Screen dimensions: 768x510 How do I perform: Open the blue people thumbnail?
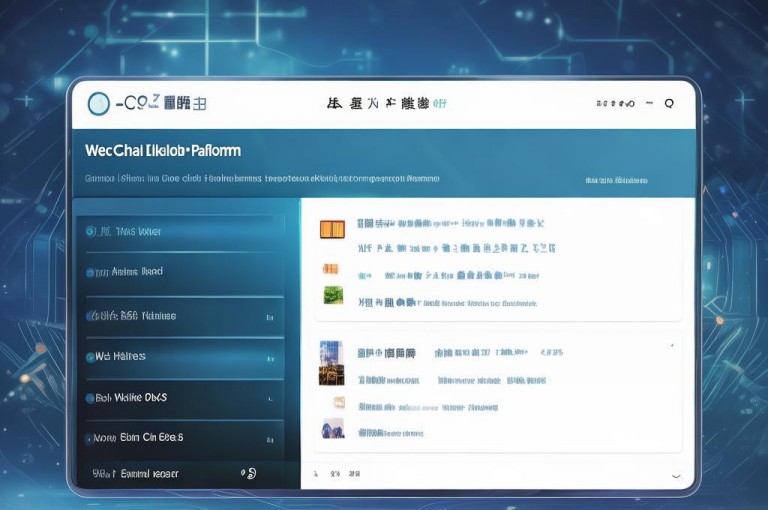[x=333, y=429]
